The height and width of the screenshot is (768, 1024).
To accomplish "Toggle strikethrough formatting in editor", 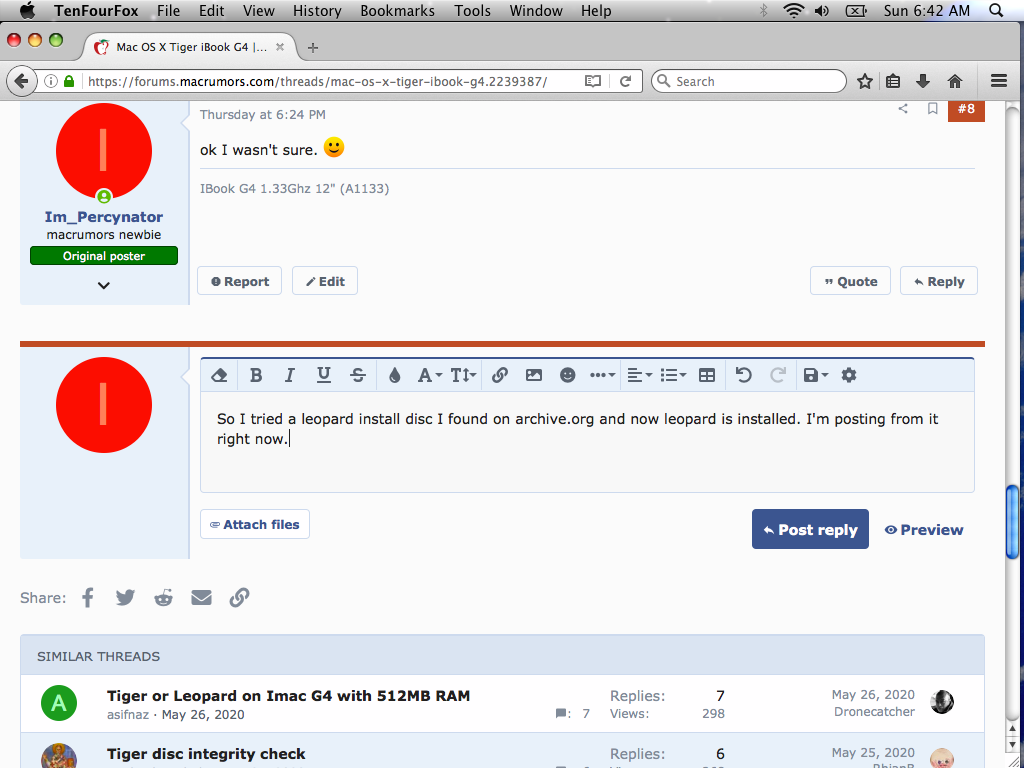I will pos(358,376).
